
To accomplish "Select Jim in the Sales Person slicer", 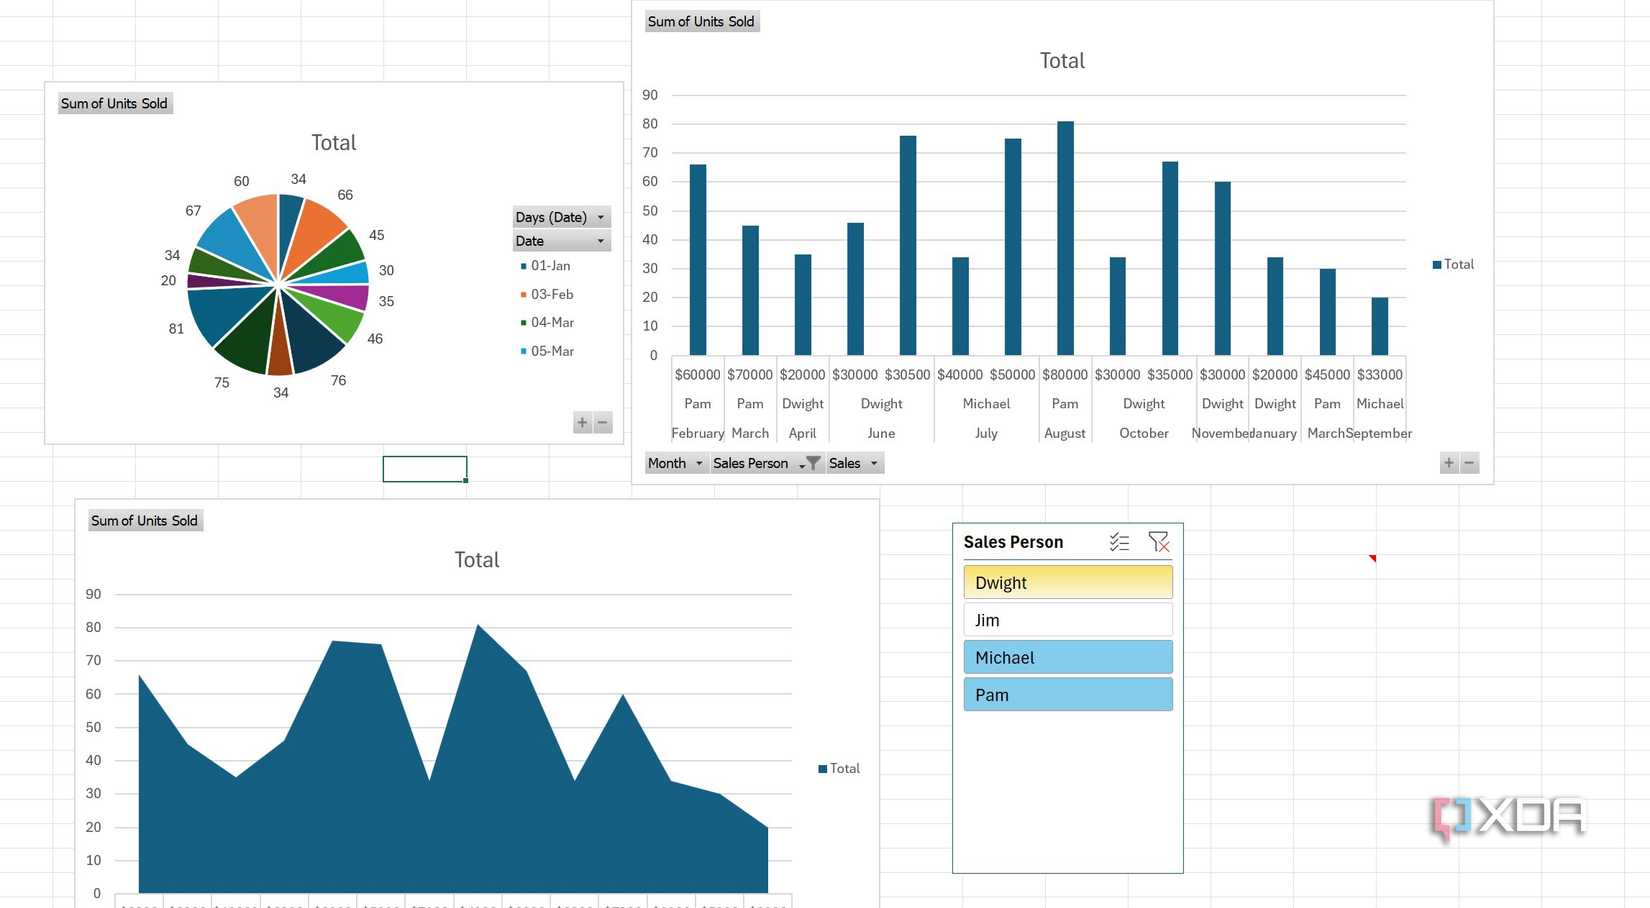I will coord(1067,619).
